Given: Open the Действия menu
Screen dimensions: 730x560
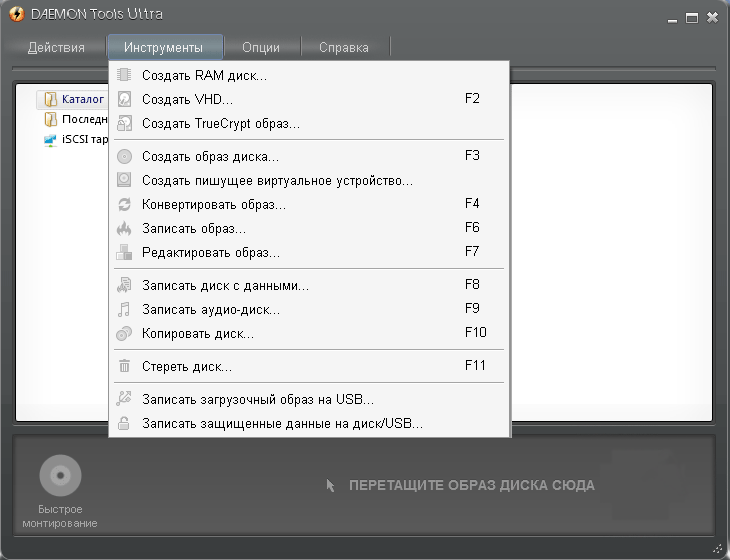Looking at the screenshot, I should pos(56,47).
